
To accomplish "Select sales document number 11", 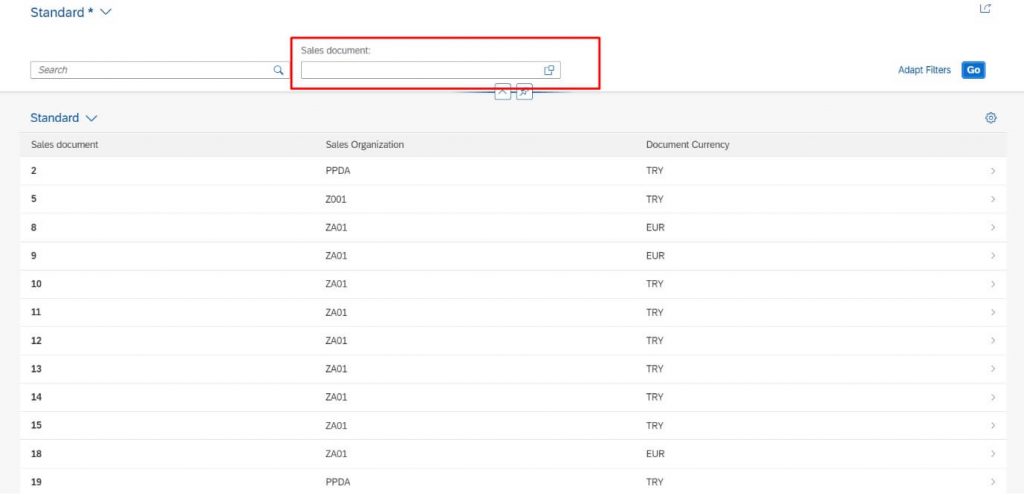I will [x=36, y=313].
